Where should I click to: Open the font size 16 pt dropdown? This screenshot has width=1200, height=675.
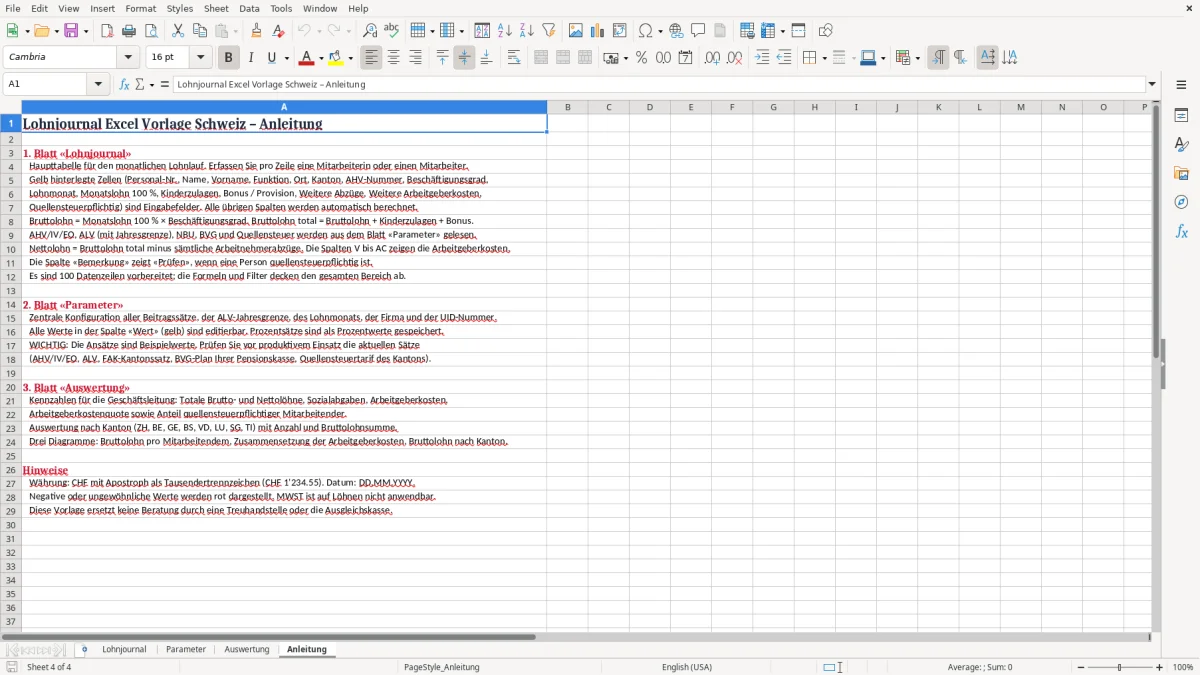click(x=200, y=58)
